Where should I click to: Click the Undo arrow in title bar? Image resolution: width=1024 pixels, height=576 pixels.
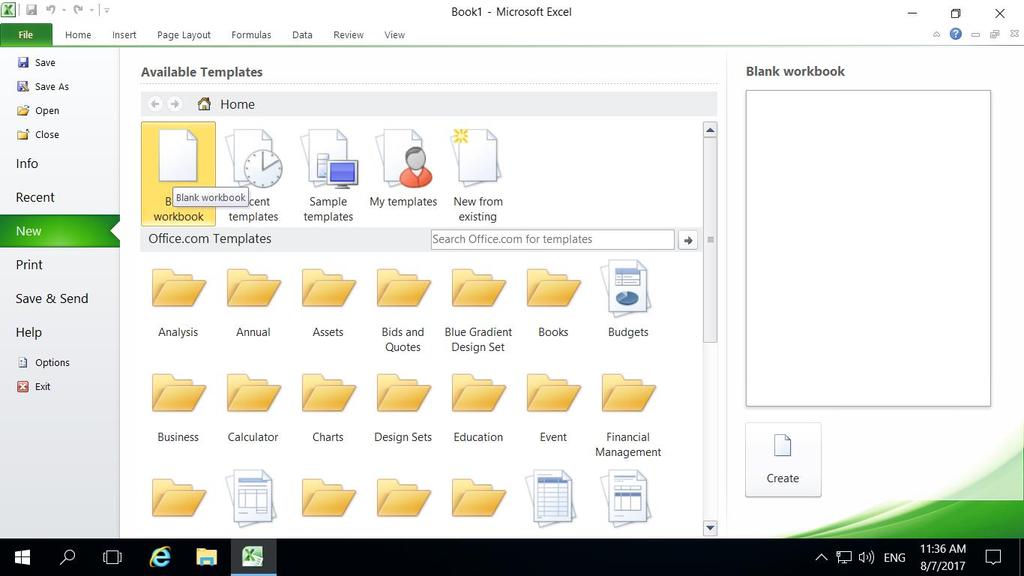tap(51, 10)
